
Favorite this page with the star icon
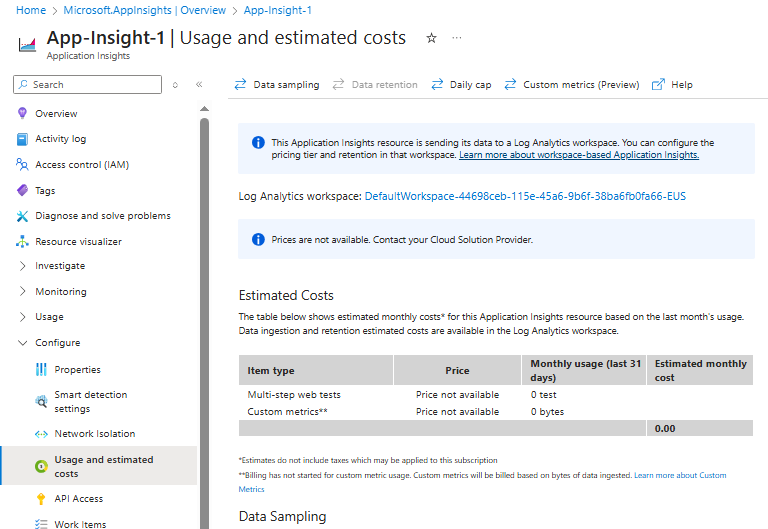point(431,38)
